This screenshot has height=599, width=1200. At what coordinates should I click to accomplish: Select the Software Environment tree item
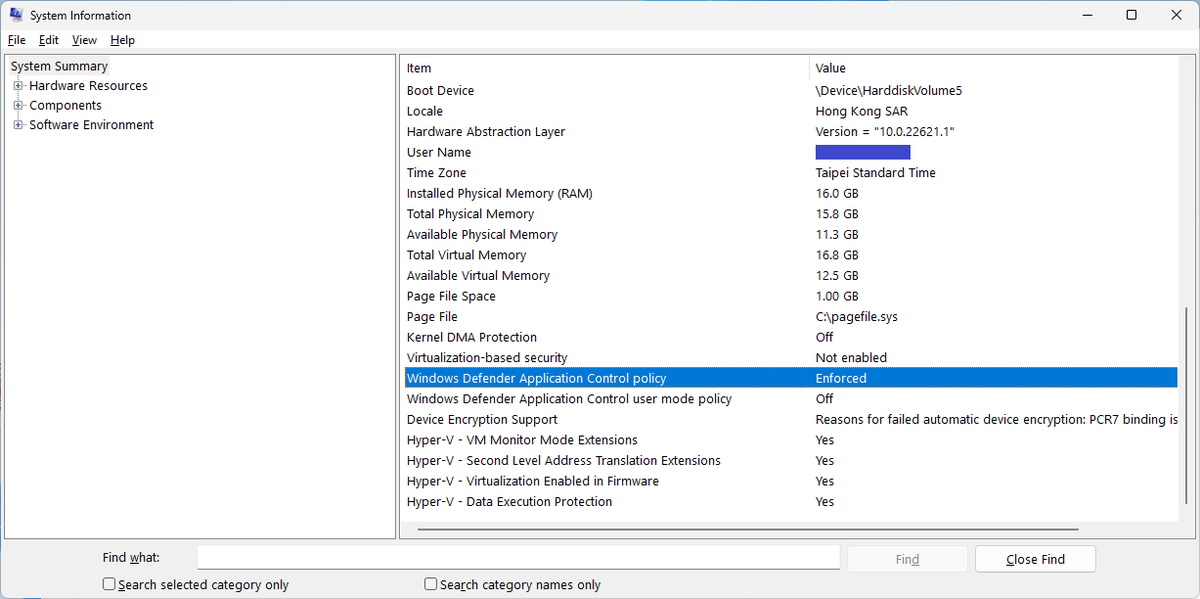pyautogui.click(x=91, y=125)
